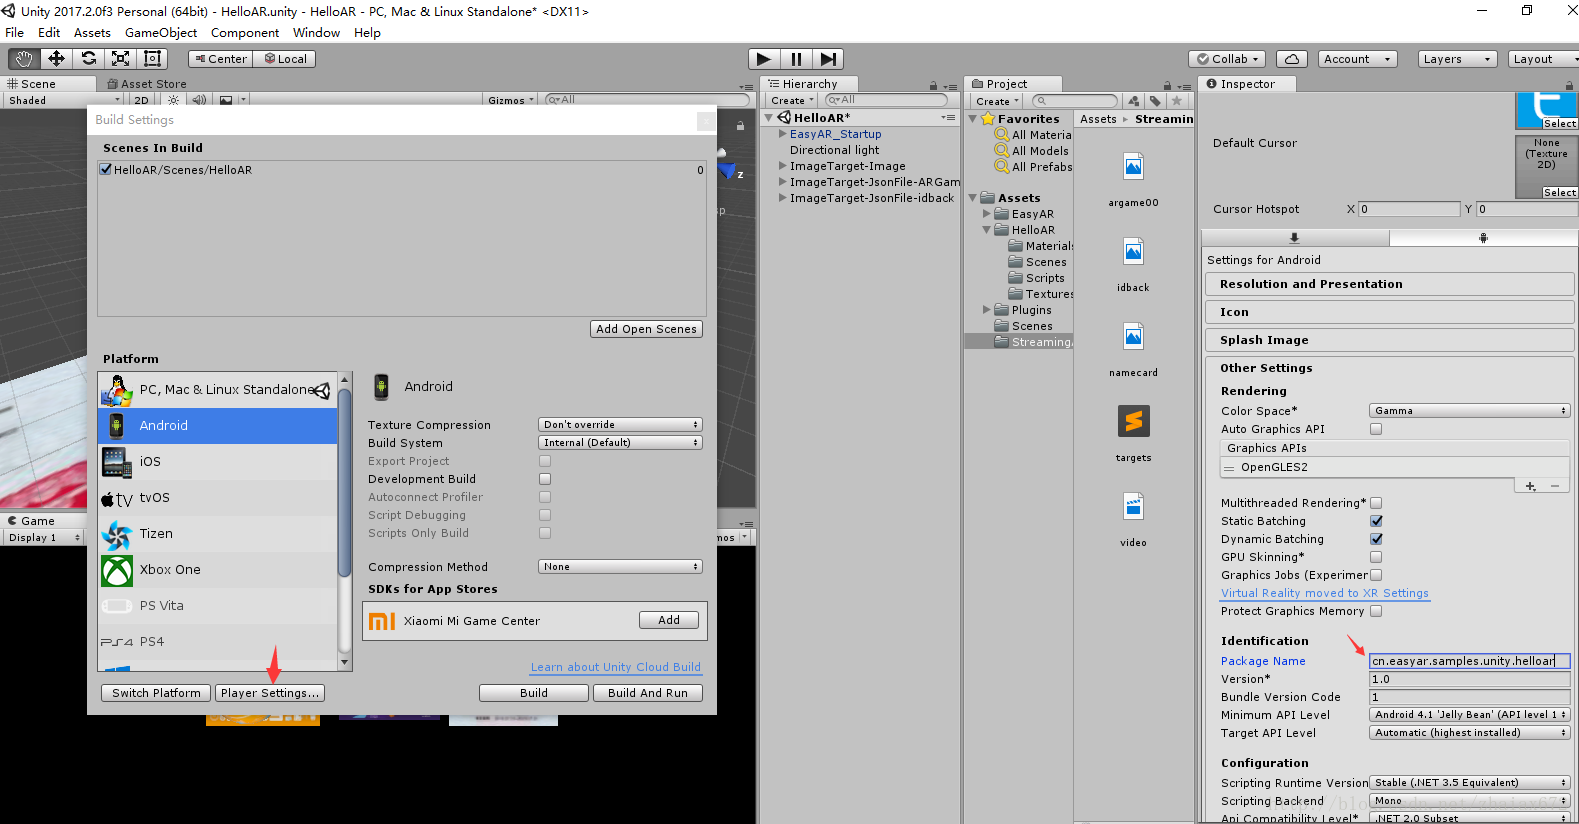Image resolution: width=1579 pixels, height=824 pixels.
Task: Open the Assets menu
Action: [x=92, y=33]
